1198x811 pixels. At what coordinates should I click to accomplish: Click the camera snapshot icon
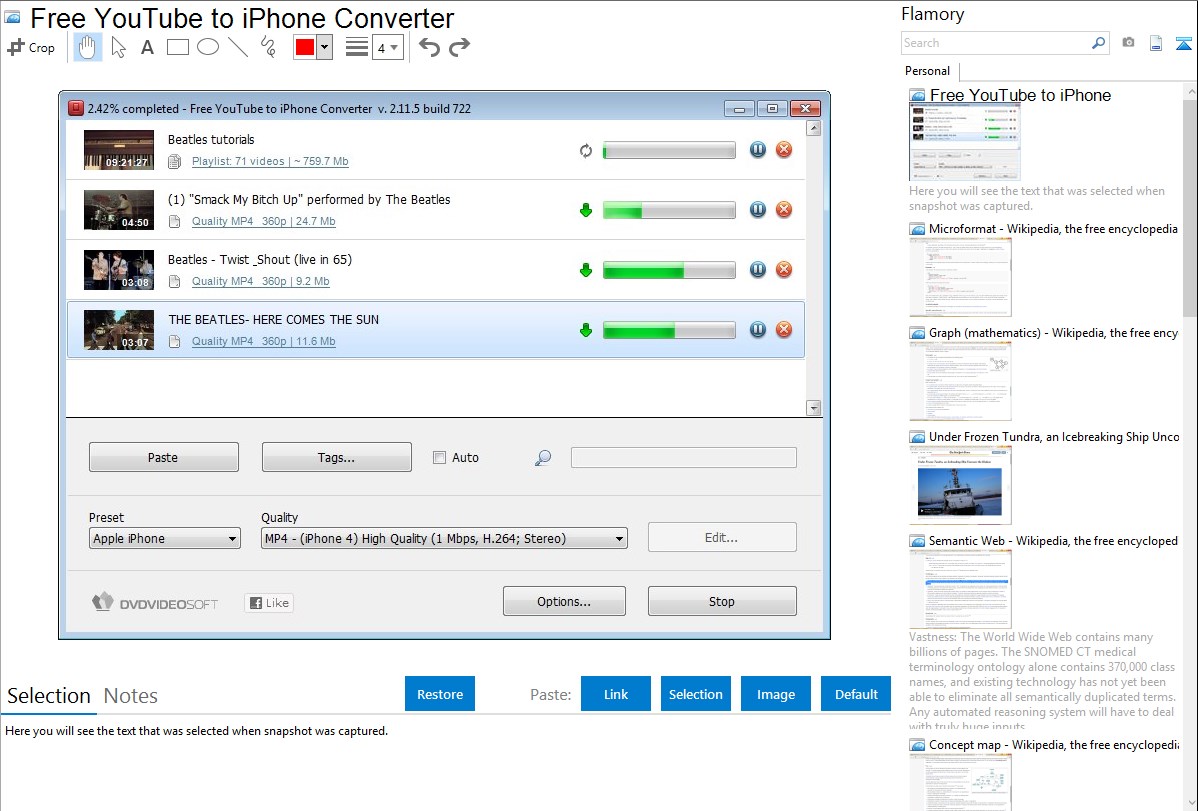tap(1128, 43)
